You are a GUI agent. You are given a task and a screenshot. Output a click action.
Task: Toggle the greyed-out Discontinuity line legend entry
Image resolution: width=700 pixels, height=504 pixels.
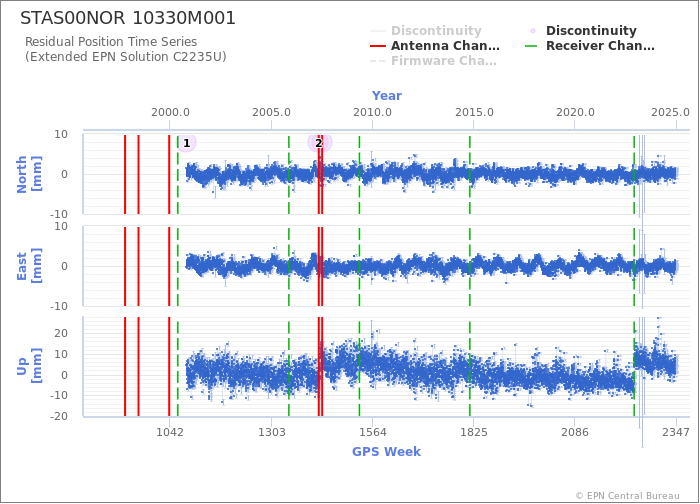(x=426, y=31)
